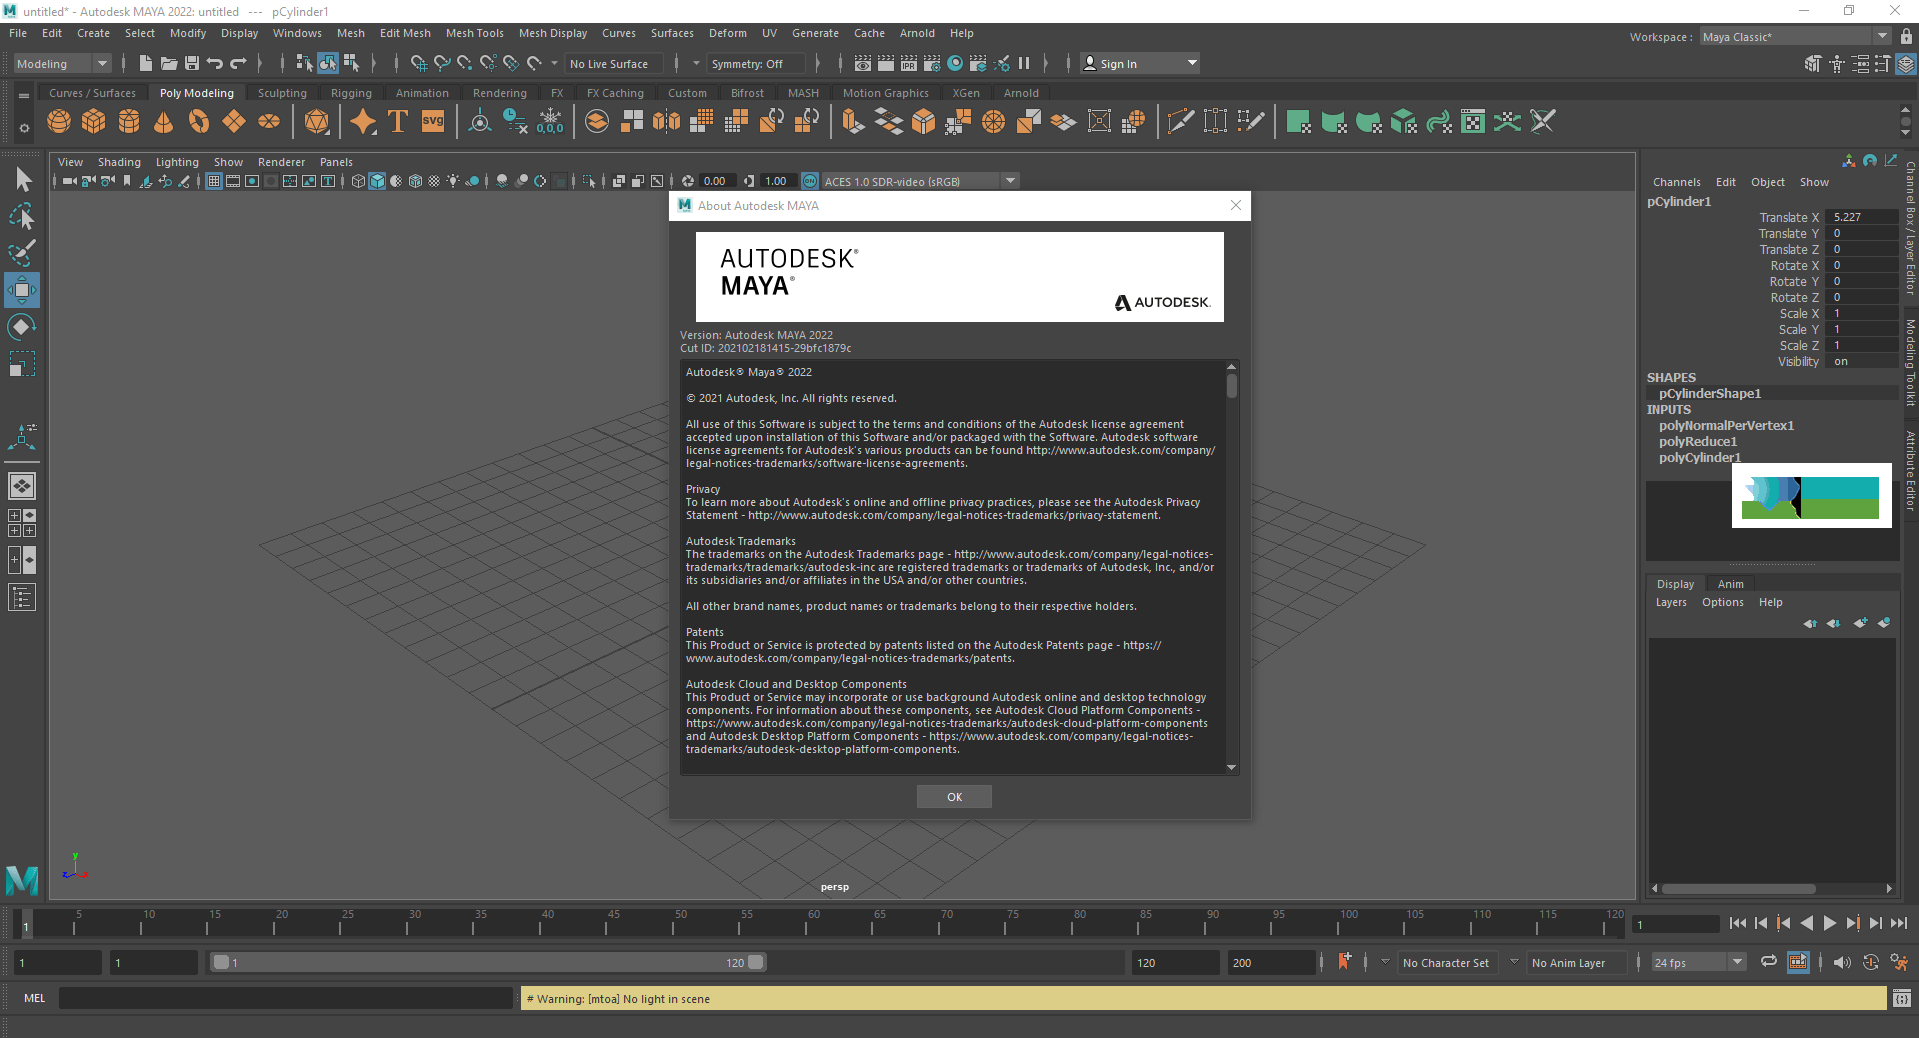Click the SVG import shelf icon
Screen dimensions: 1919x1038
[433, 122]
